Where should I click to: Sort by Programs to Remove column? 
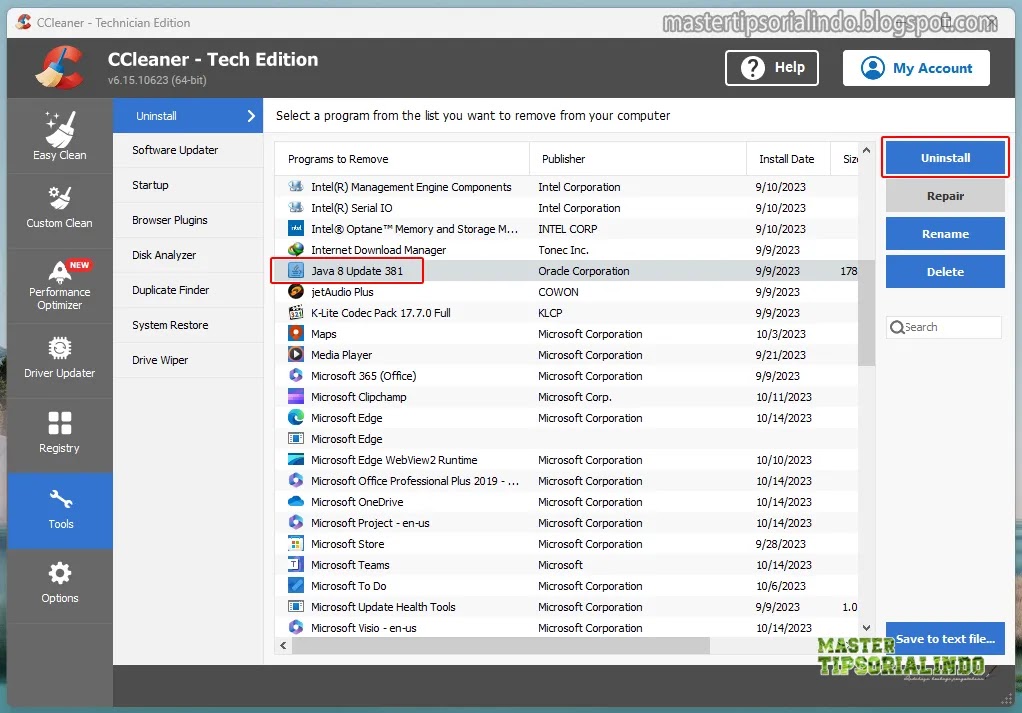[402, 159]
